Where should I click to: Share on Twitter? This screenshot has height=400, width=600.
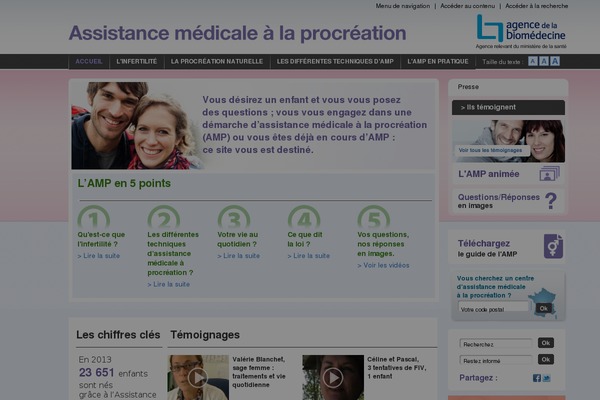[546, 378]
